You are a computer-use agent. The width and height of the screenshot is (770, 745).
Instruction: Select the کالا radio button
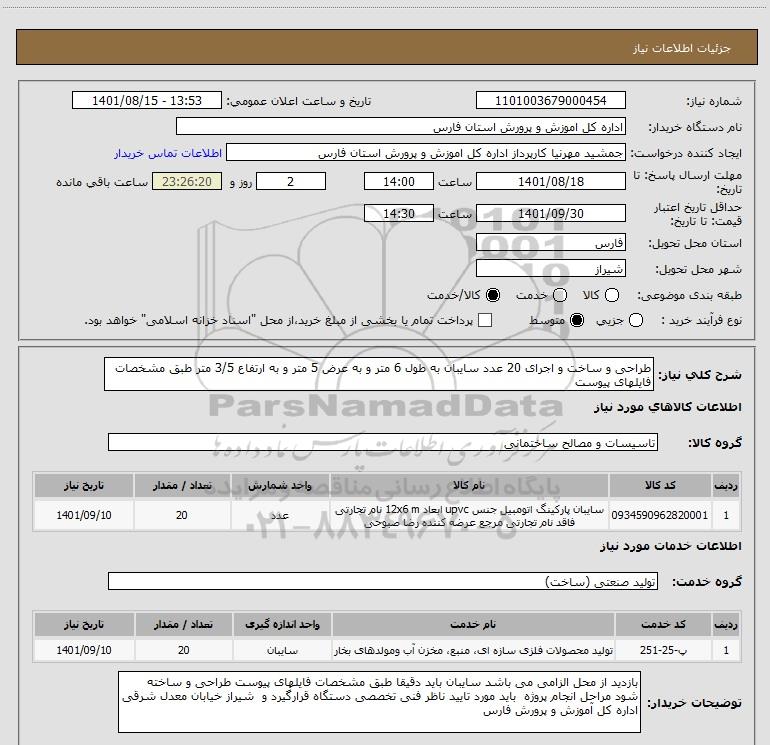pos(612,295)
